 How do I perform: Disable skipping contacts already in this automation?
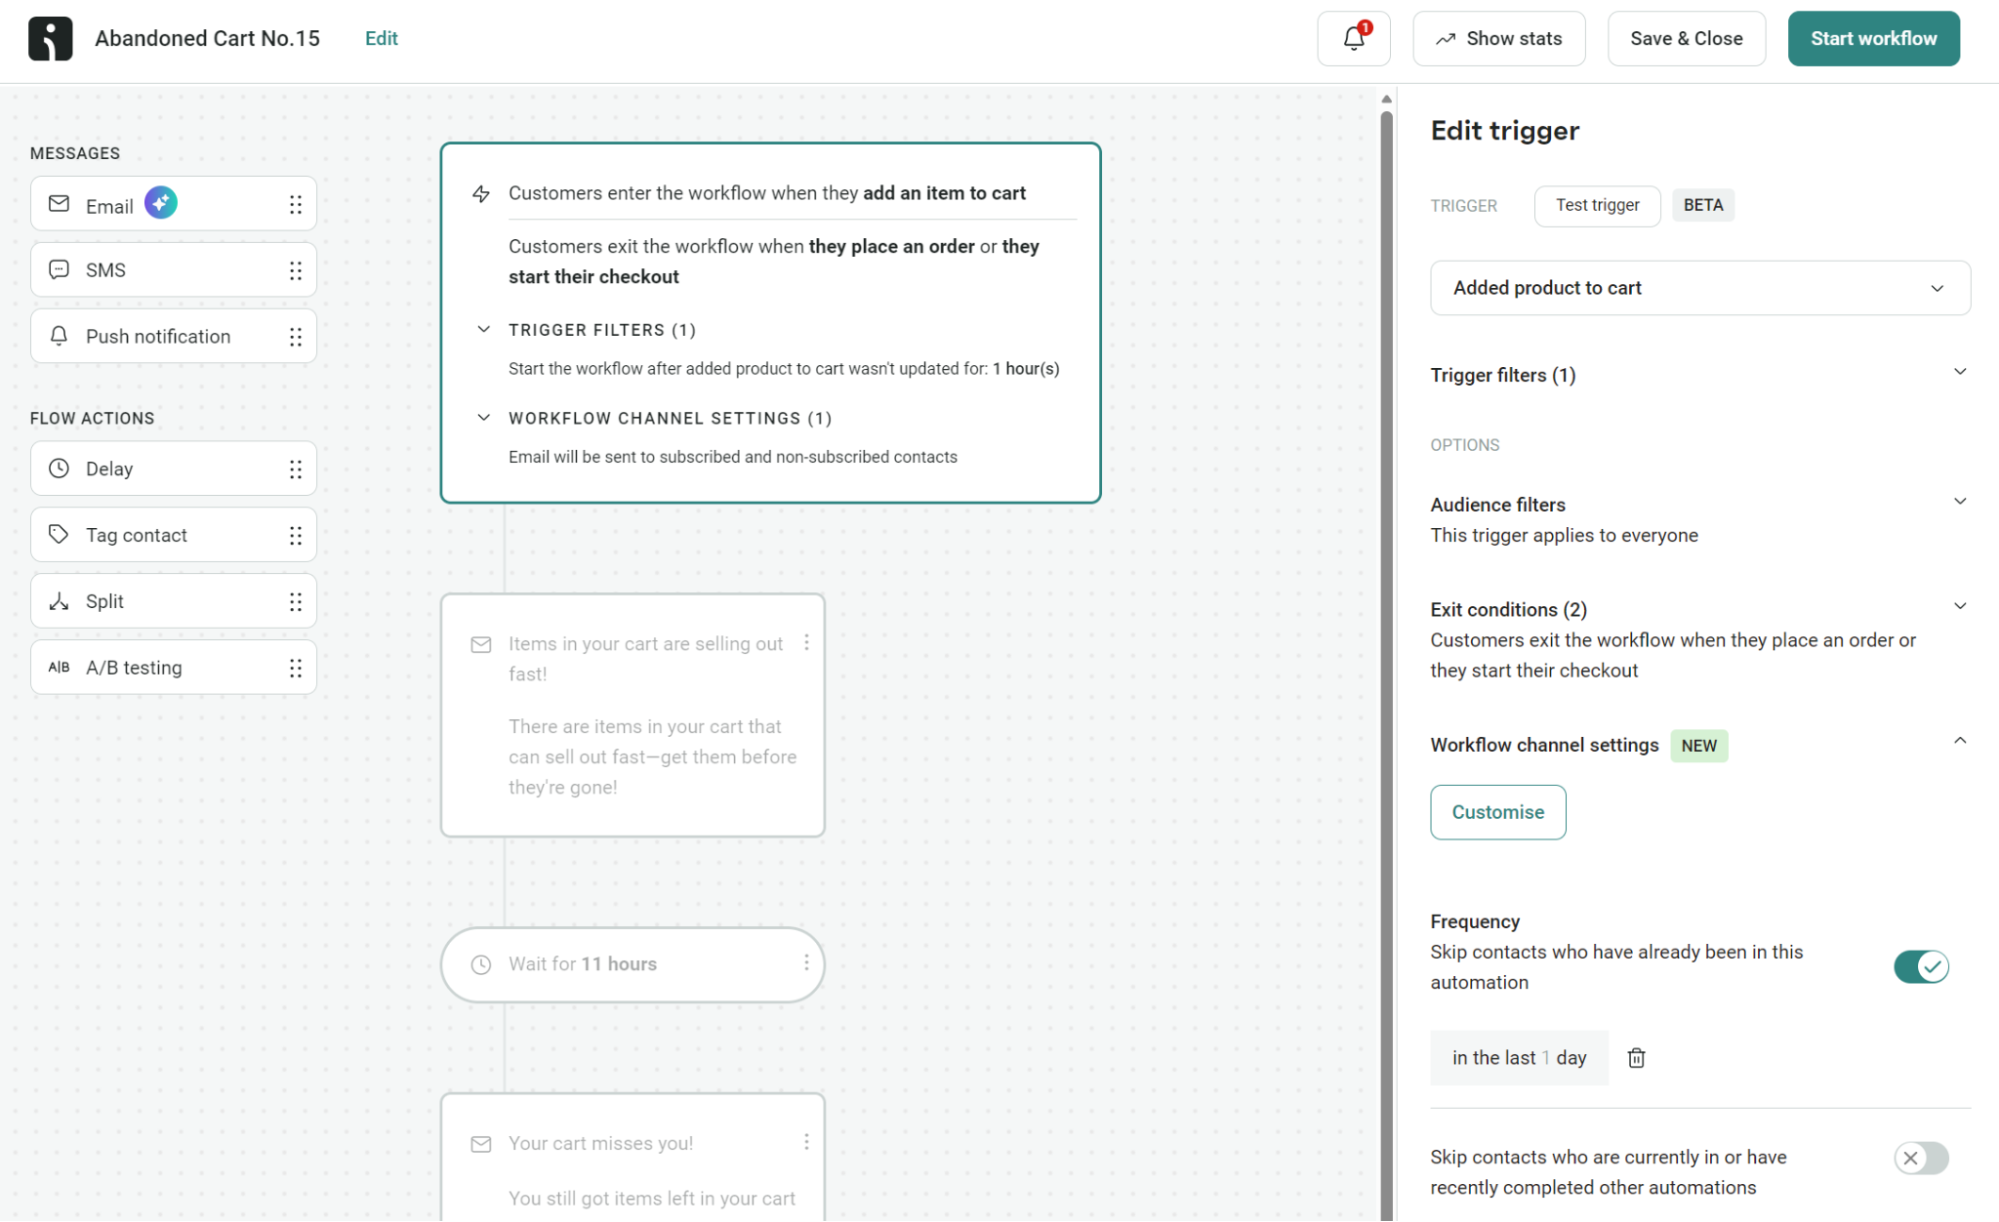pyautogui.click(x=1920, y=967)
